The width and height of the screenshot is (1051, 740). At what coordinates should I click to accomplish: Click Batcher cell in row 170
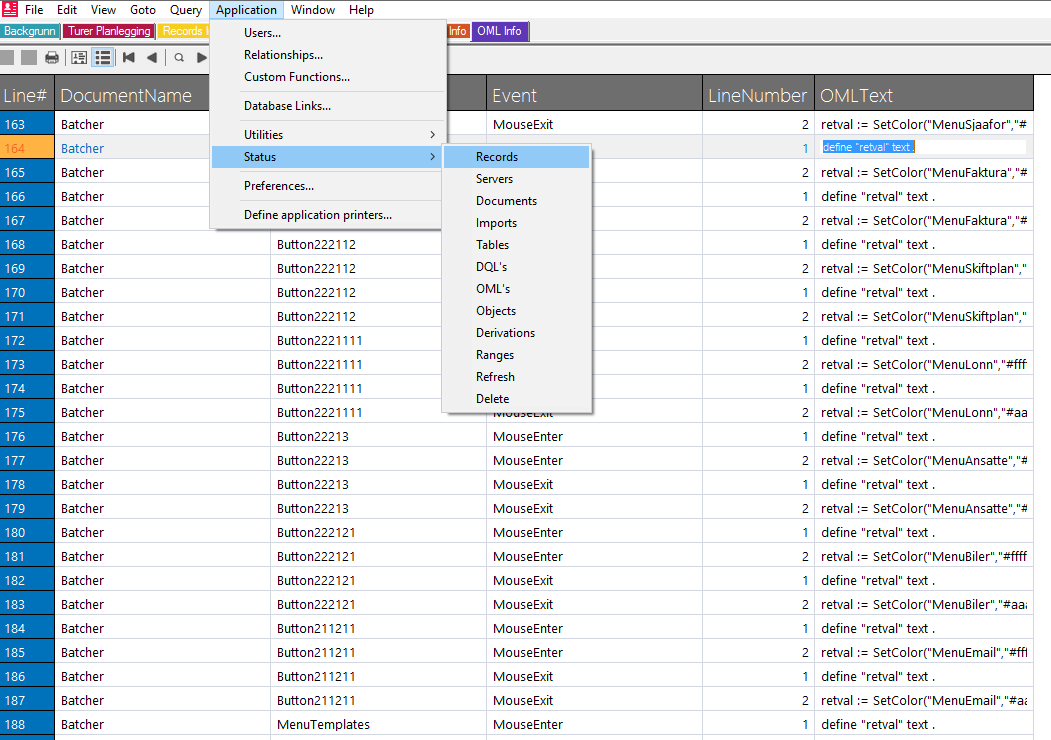pyautogui.click(x=162, y=292)
